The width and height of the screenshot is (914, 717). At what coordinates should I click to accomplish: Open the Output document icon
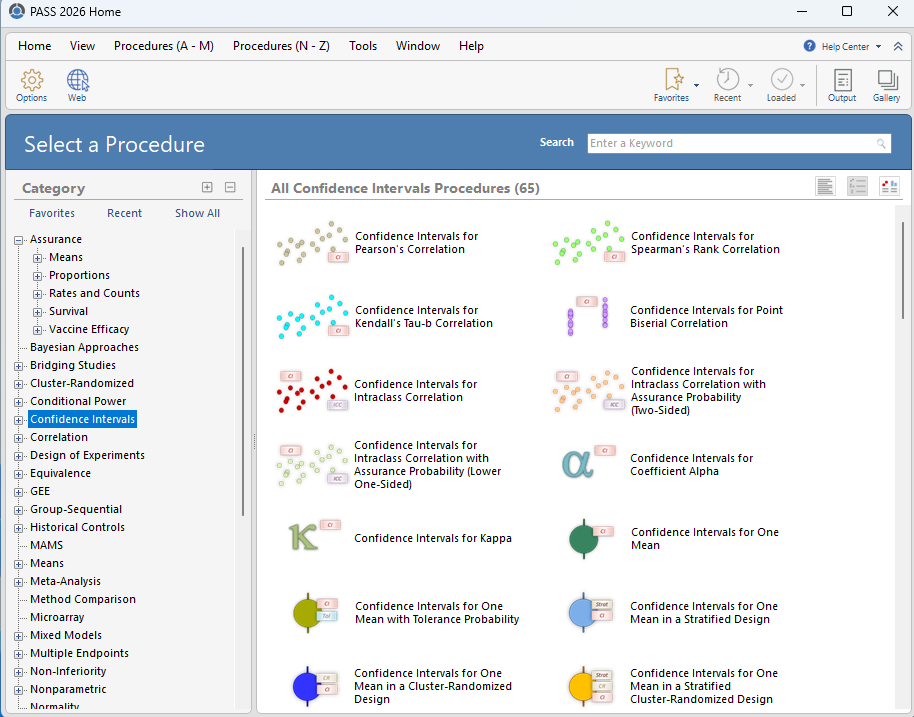pyautogui.click(x=842, y=80)
